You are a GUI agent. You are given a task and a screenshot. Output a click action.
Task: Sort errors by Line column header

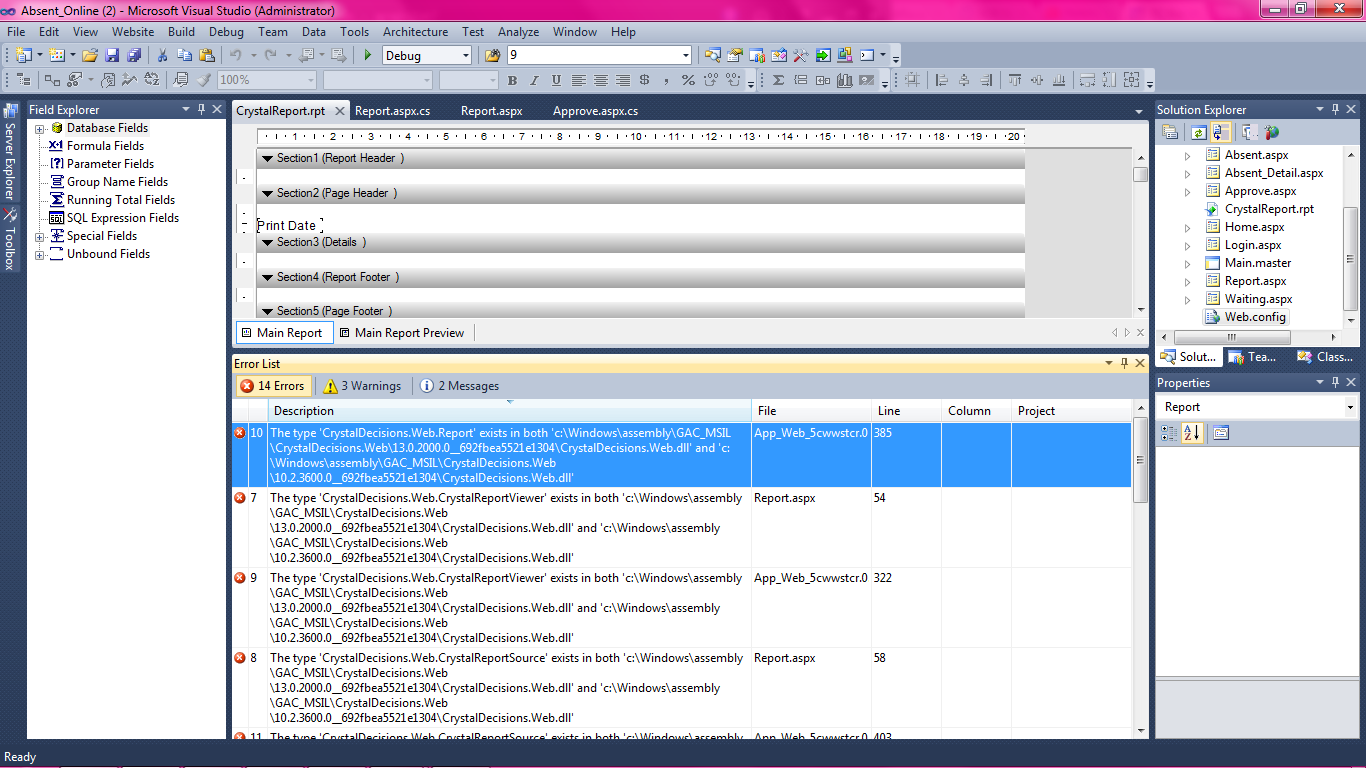click(x=906, y=411)
